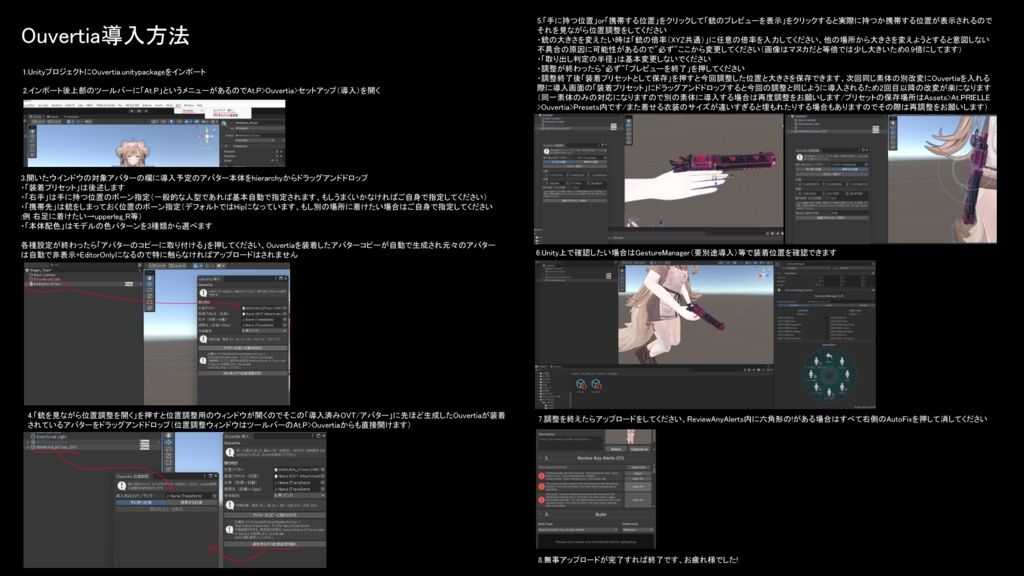Click the first prefab icon in step 6 Project panel
This screenshot has width=1024, height=576.
[x=581, y=385]
